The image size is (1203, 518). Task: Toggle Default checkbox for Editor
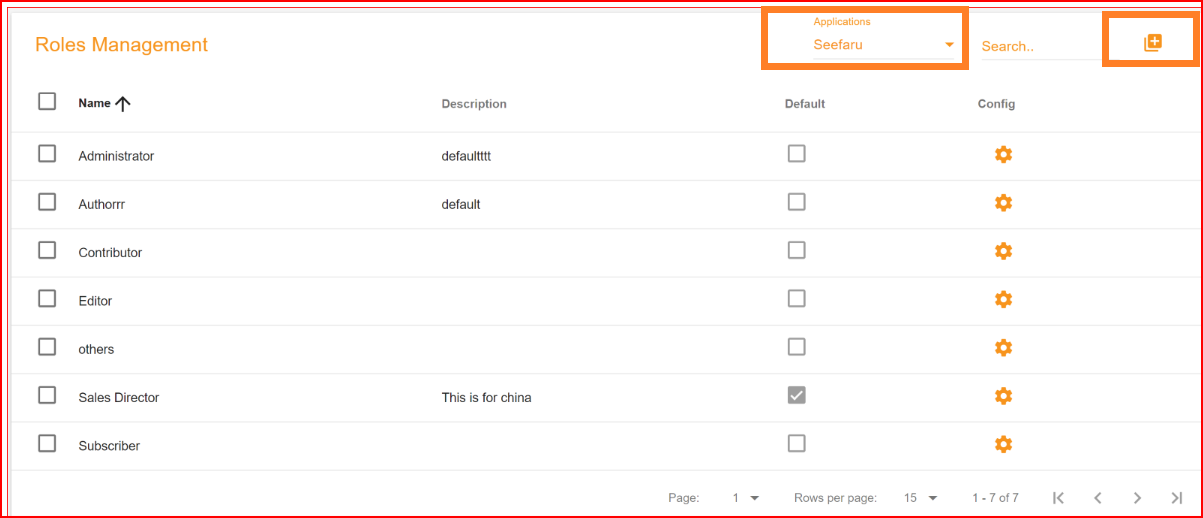(796, 299)
